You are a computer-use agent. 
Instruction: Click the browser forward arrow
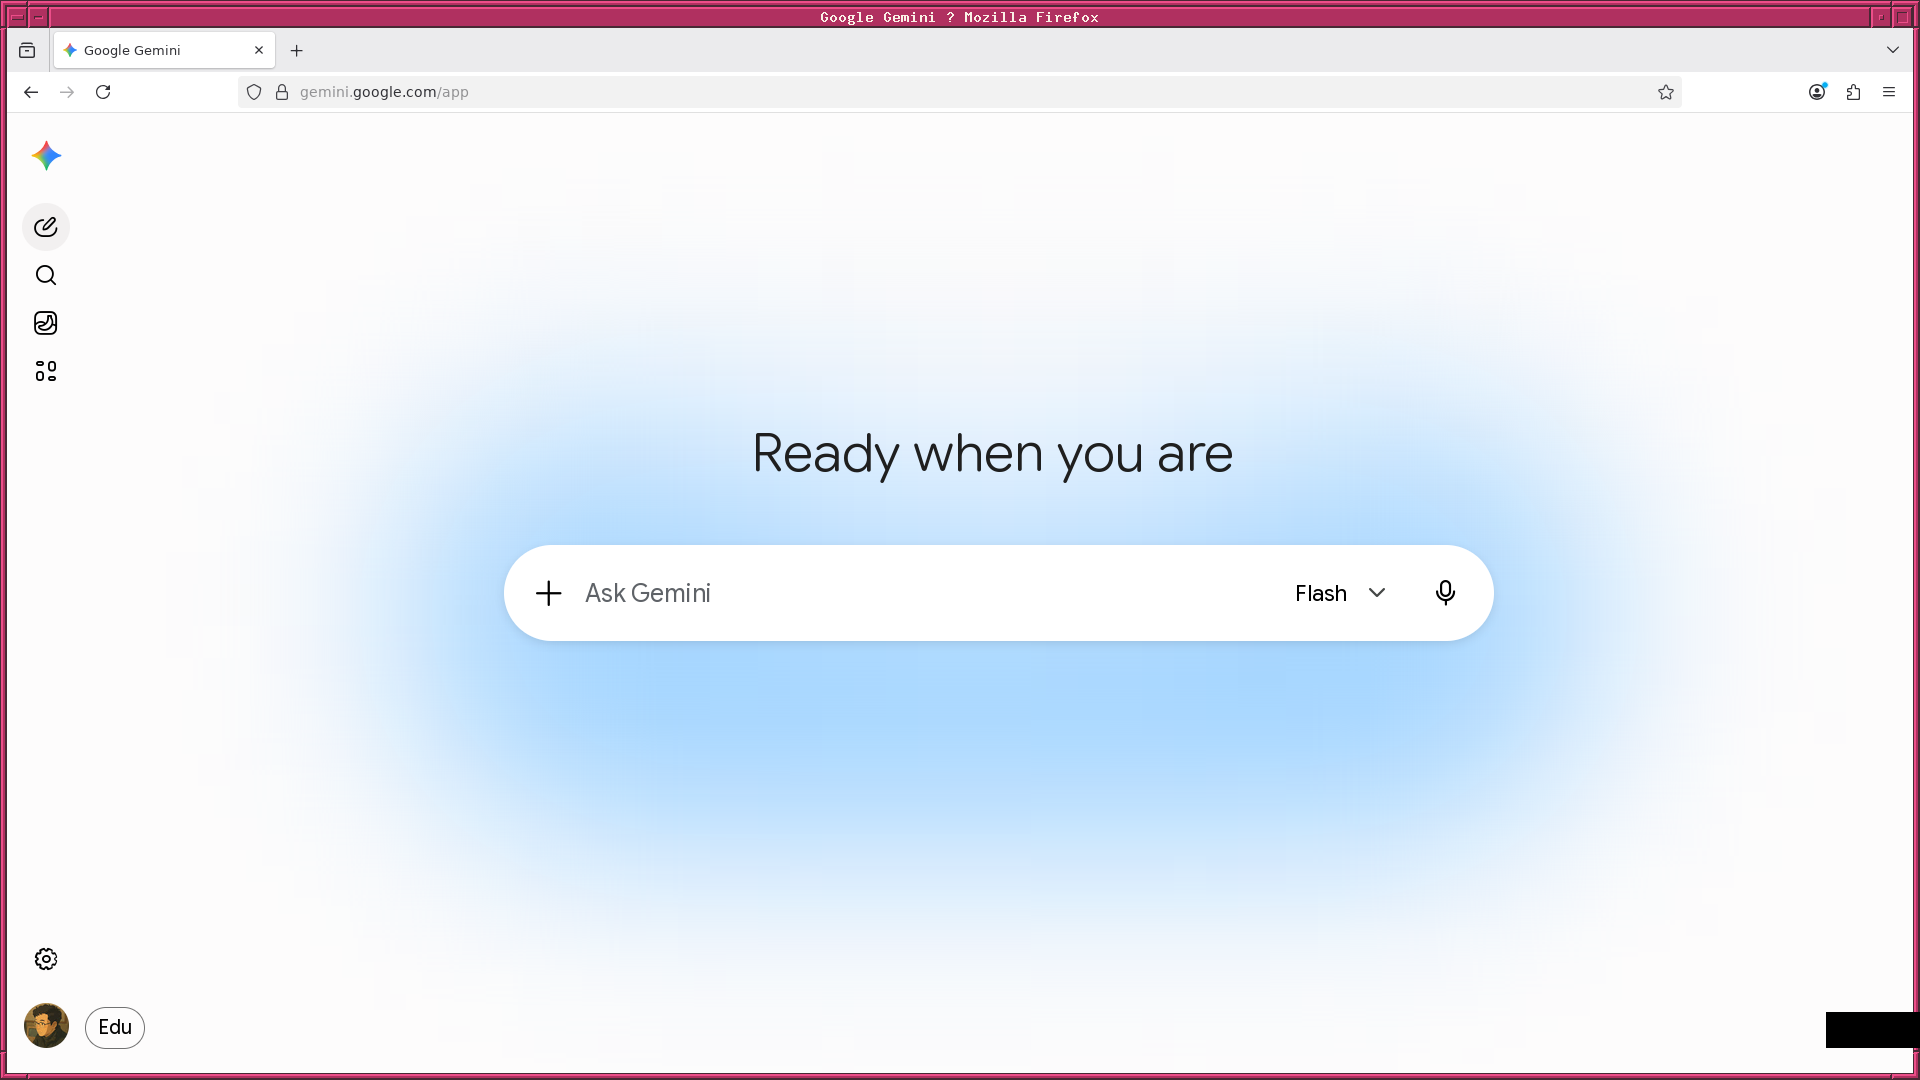click(67, 92)
